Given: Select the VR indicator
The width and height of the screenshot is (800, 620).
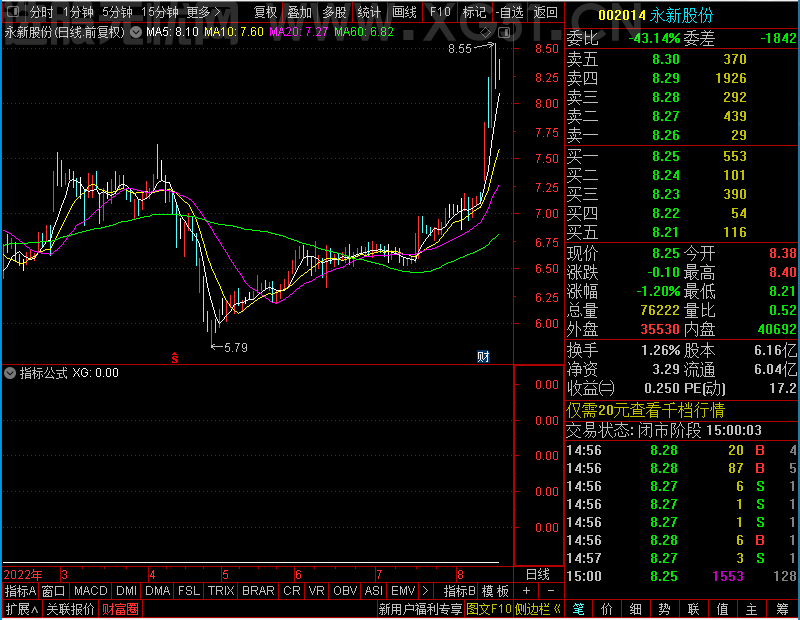Looking at the screenshot, I should coord(316,591).
